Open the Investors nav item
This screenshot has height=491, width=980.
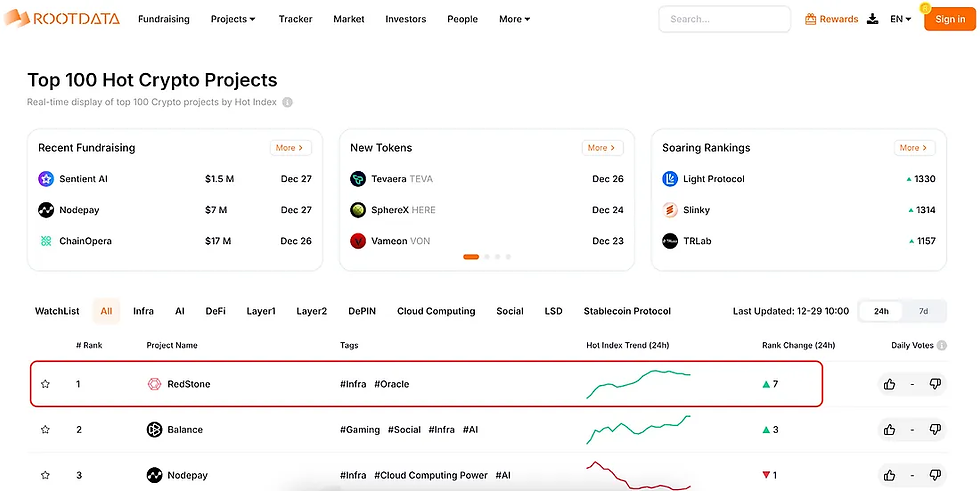click(406, 19)
